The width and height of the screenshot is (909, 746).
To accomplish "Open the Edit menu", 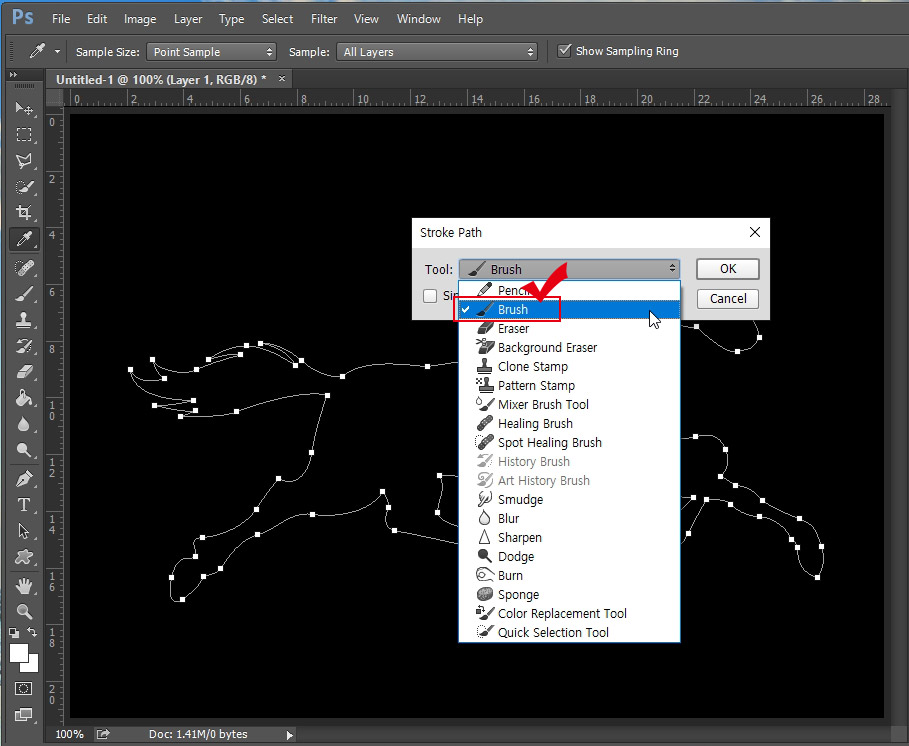I will pyautogui.click(x=97, y=19).
